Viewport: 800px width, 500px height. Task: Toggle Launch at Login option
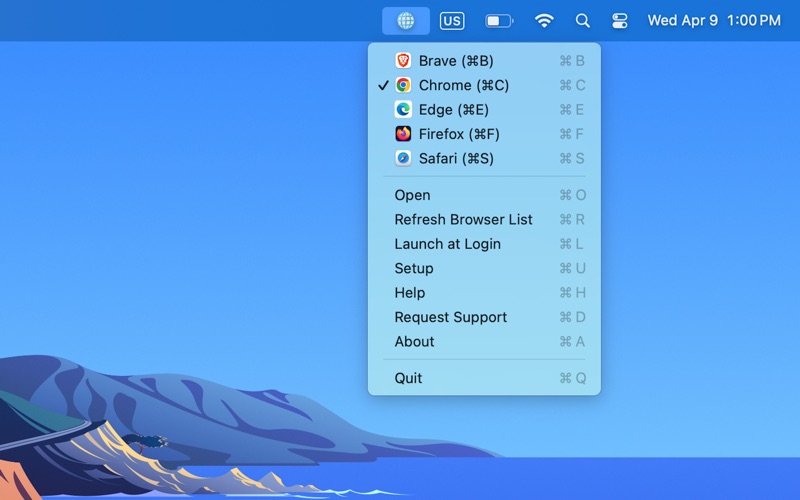point(447,244)
